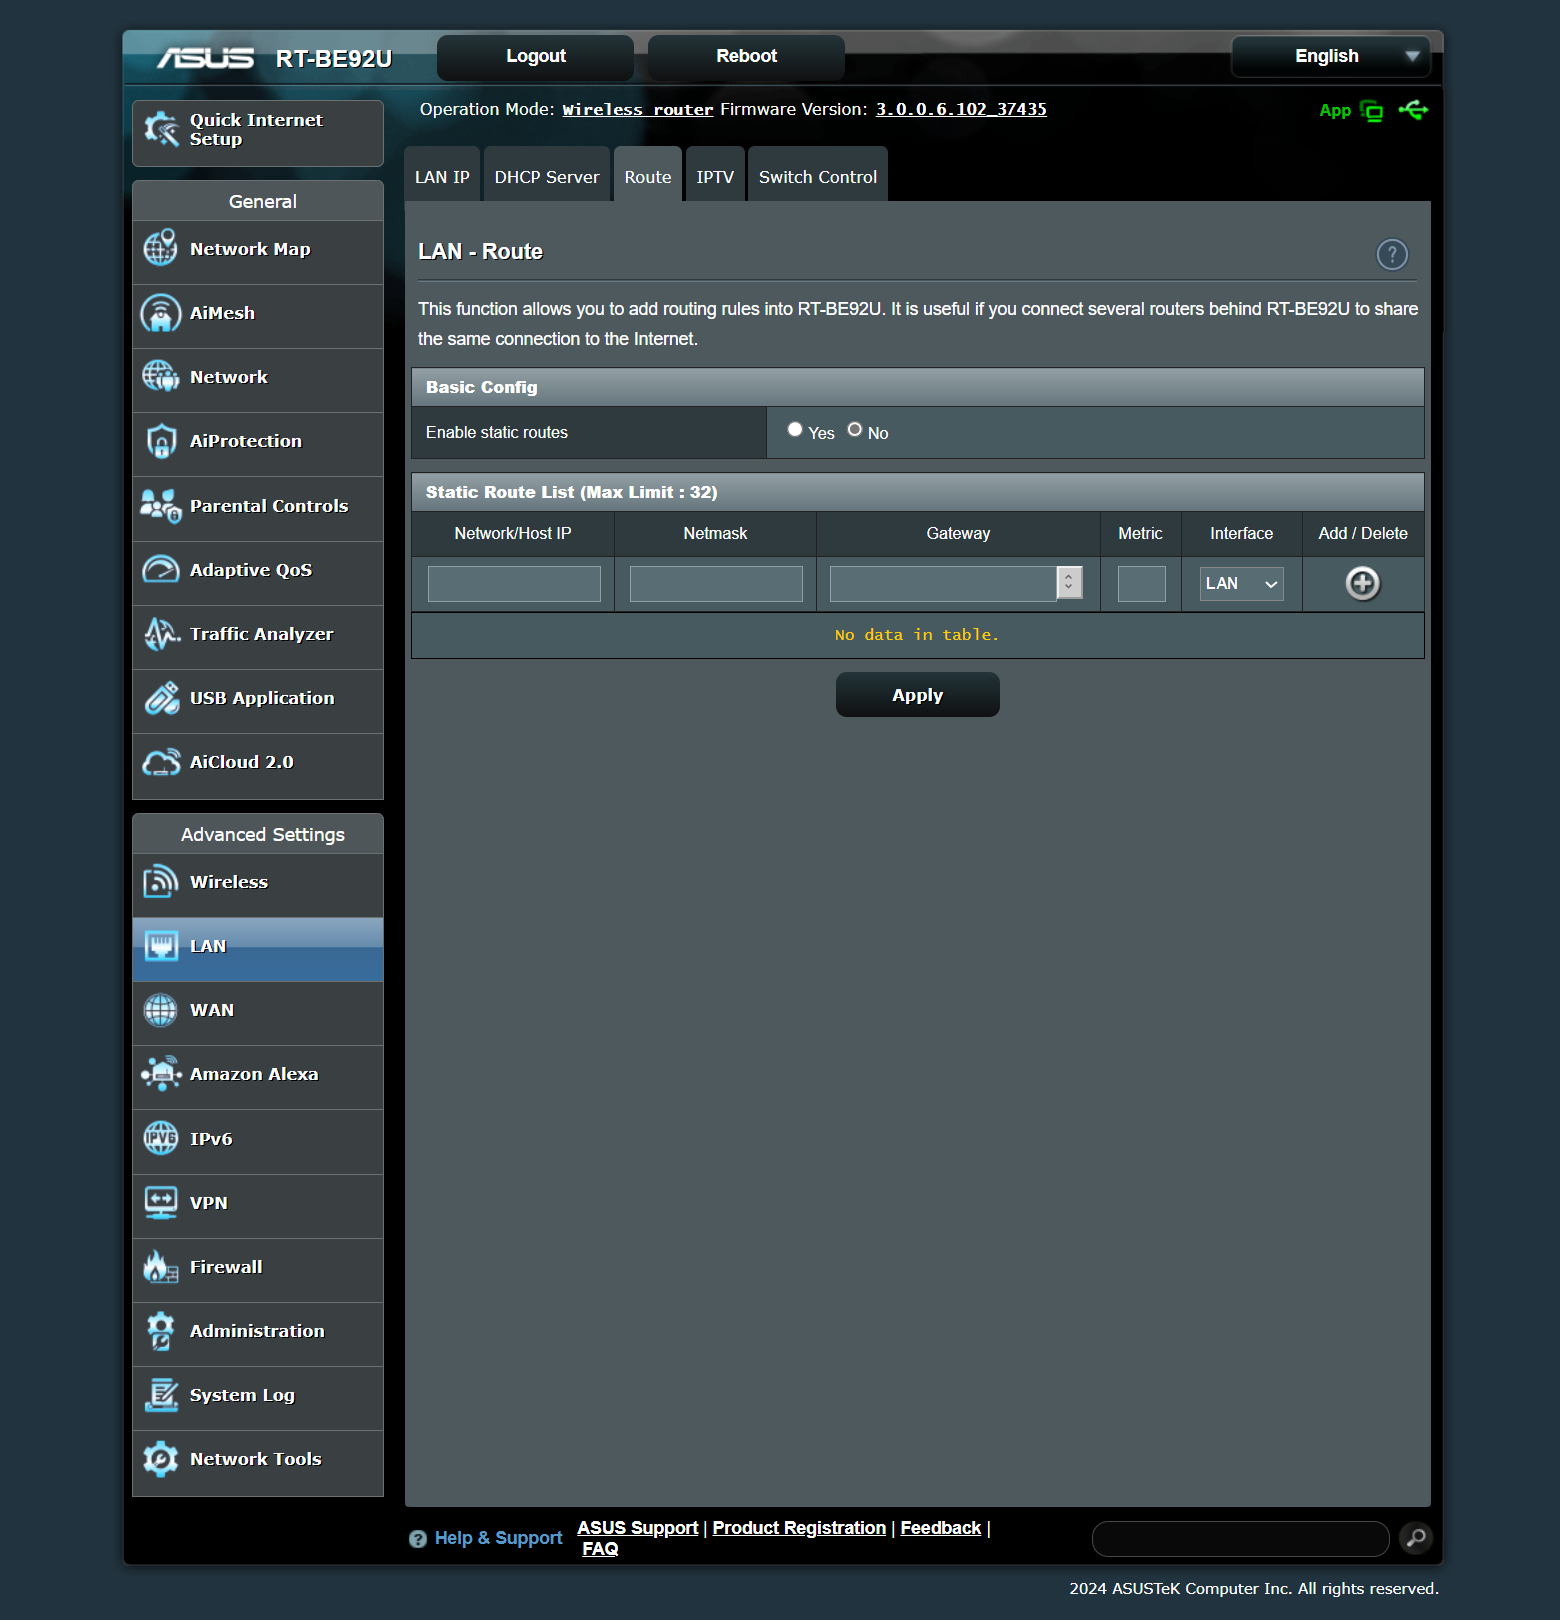The height and width of the screenshot is (1620, 1560).
Task: Click the System Log notepad icon
Action: click(x=160, y=1395)
